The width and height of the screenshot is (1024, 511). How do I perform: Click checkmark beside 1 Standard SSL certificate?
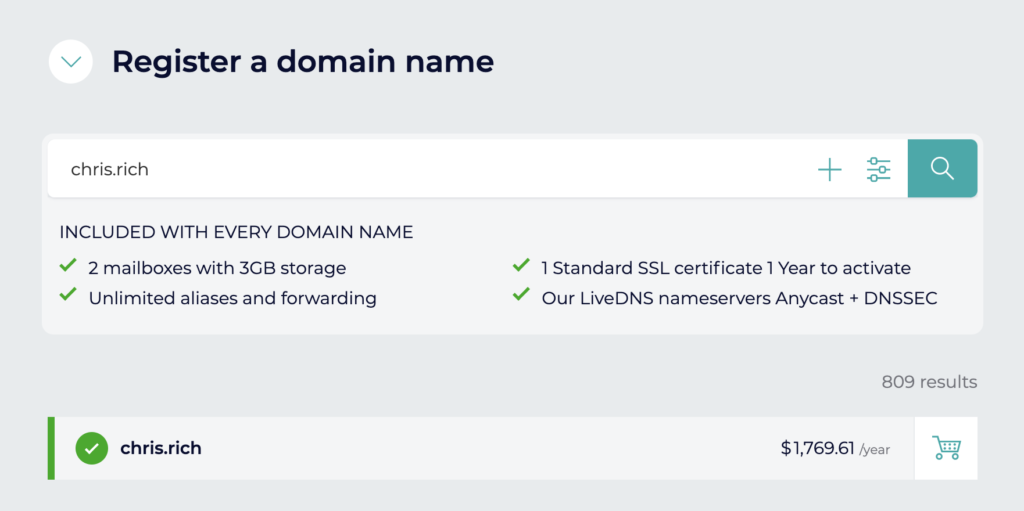[521, 266]
